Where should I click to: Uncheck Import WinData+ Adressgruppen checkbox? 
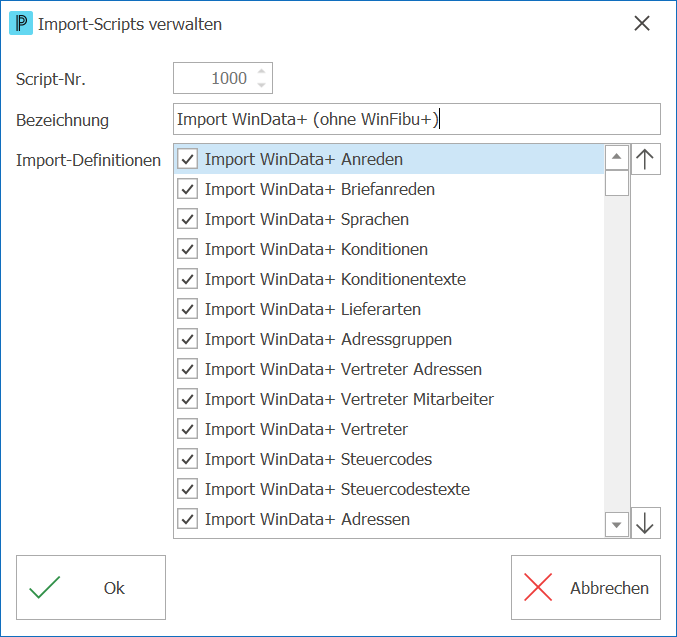pyautogui.click(x=188, y=339)
